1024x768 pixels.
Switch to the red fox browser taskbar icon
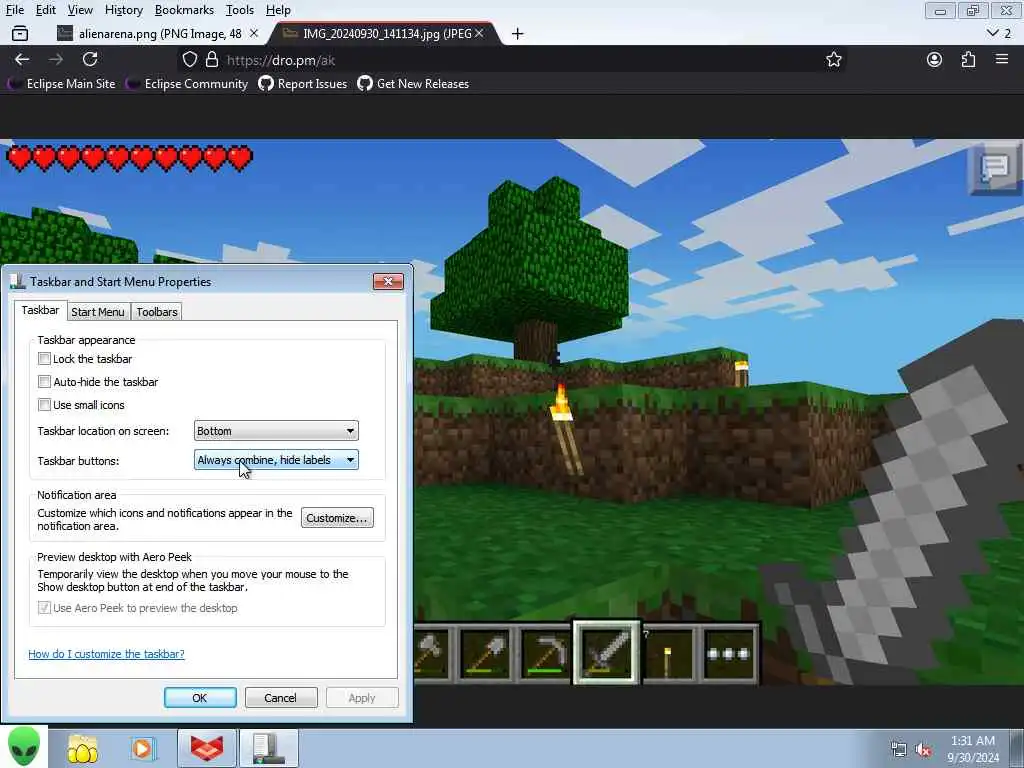[x=206, y=748]
